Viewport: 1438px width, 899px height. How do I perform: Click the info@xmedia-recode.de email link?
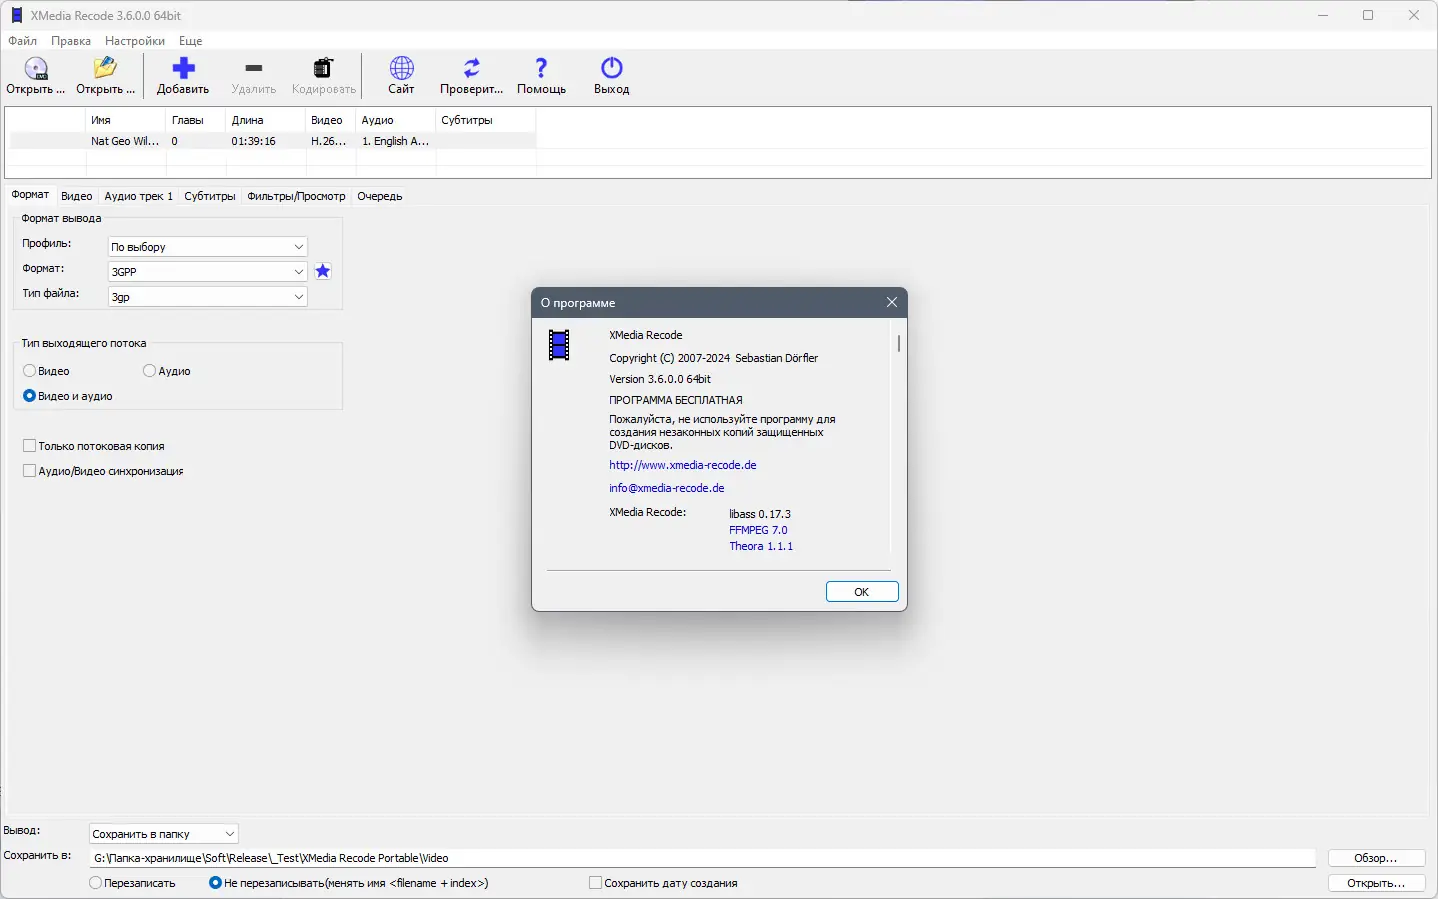click(667, 488)
